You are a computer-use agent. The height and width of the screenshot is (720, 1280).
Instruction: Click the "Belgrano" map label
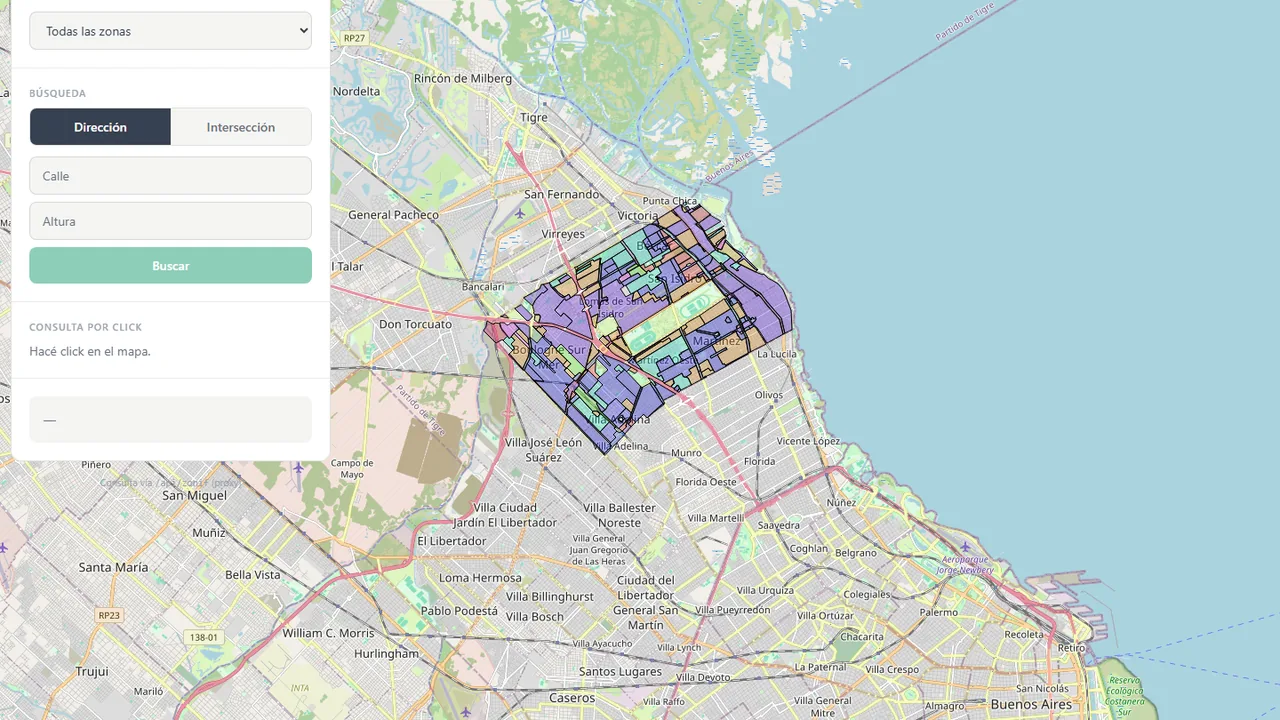(856, 552)
